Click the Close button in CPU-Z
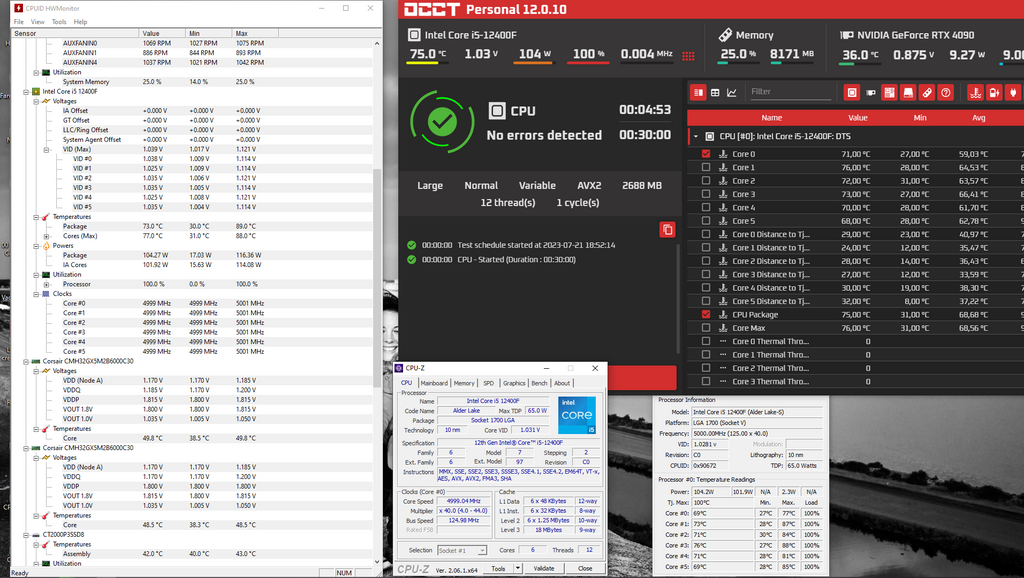Image resolution: width=1024 pixels, height=578 pixels. [x=585, y=568]
